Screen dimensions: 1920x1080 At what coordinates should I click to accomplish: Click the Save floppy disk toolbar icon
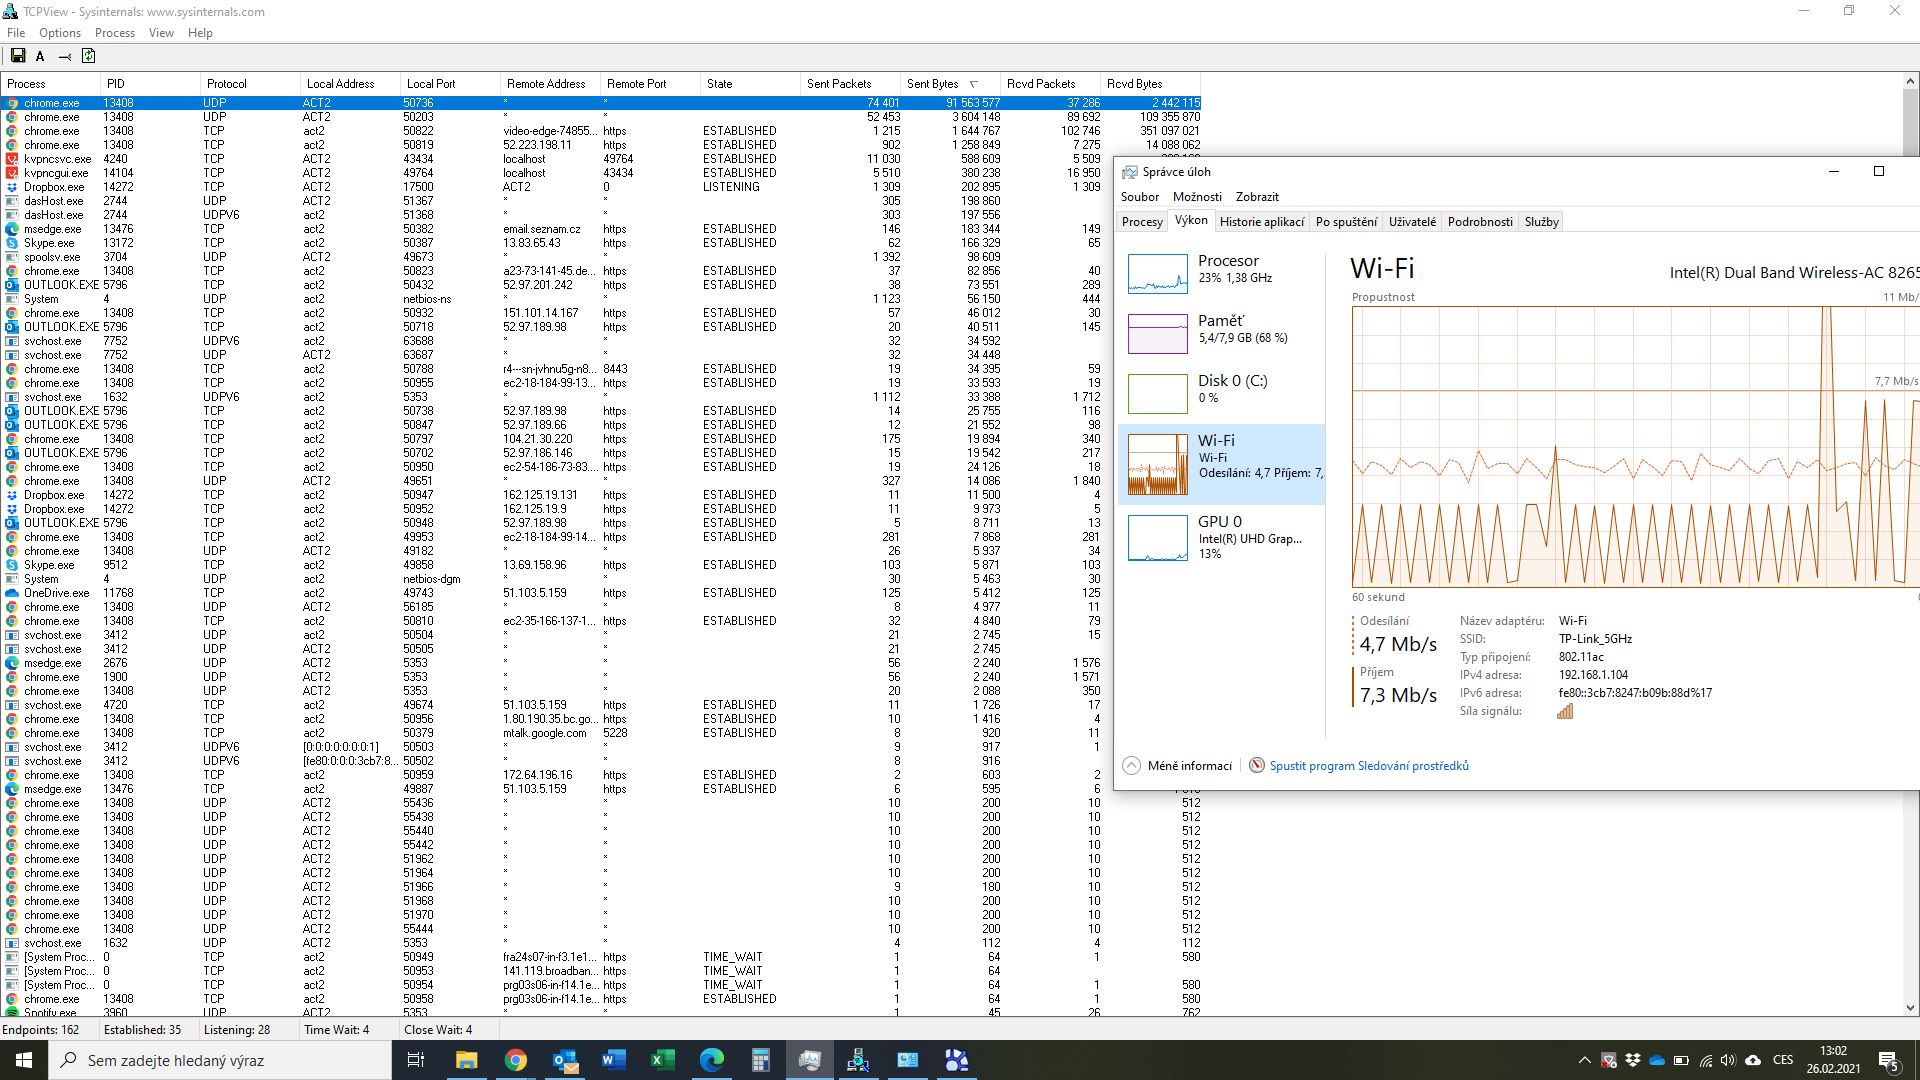click(18, 56)
